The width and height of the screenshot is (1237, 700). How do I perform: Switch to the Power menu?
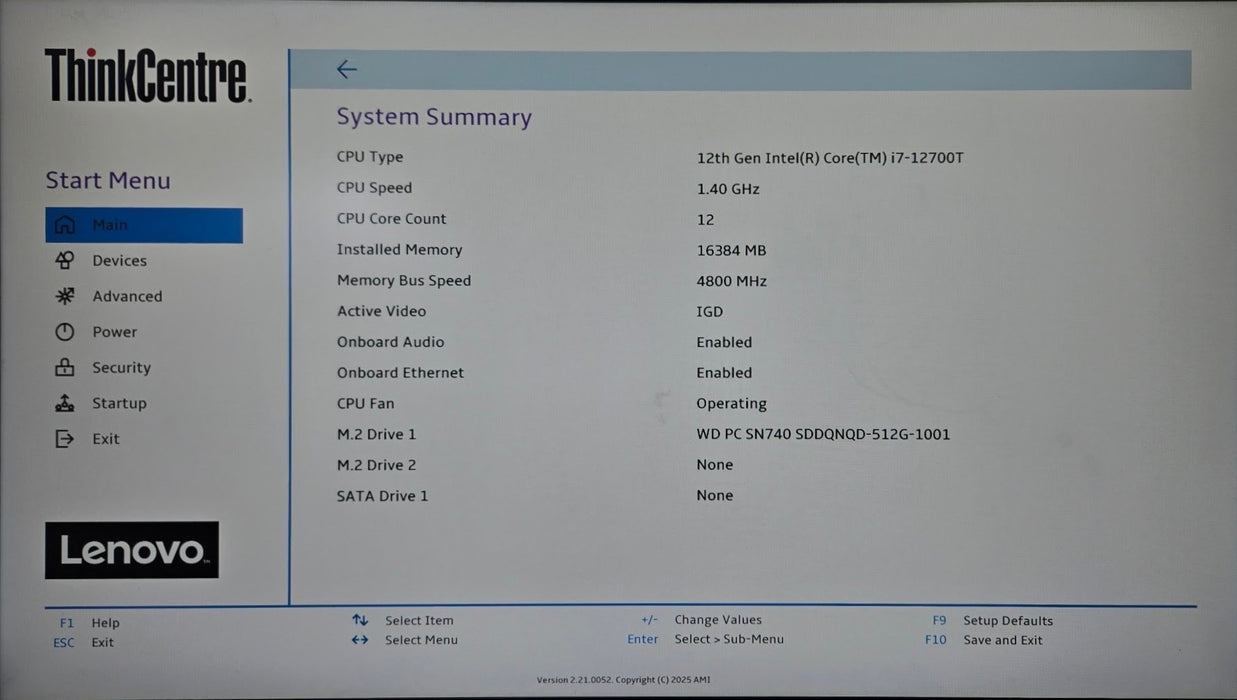115,332
